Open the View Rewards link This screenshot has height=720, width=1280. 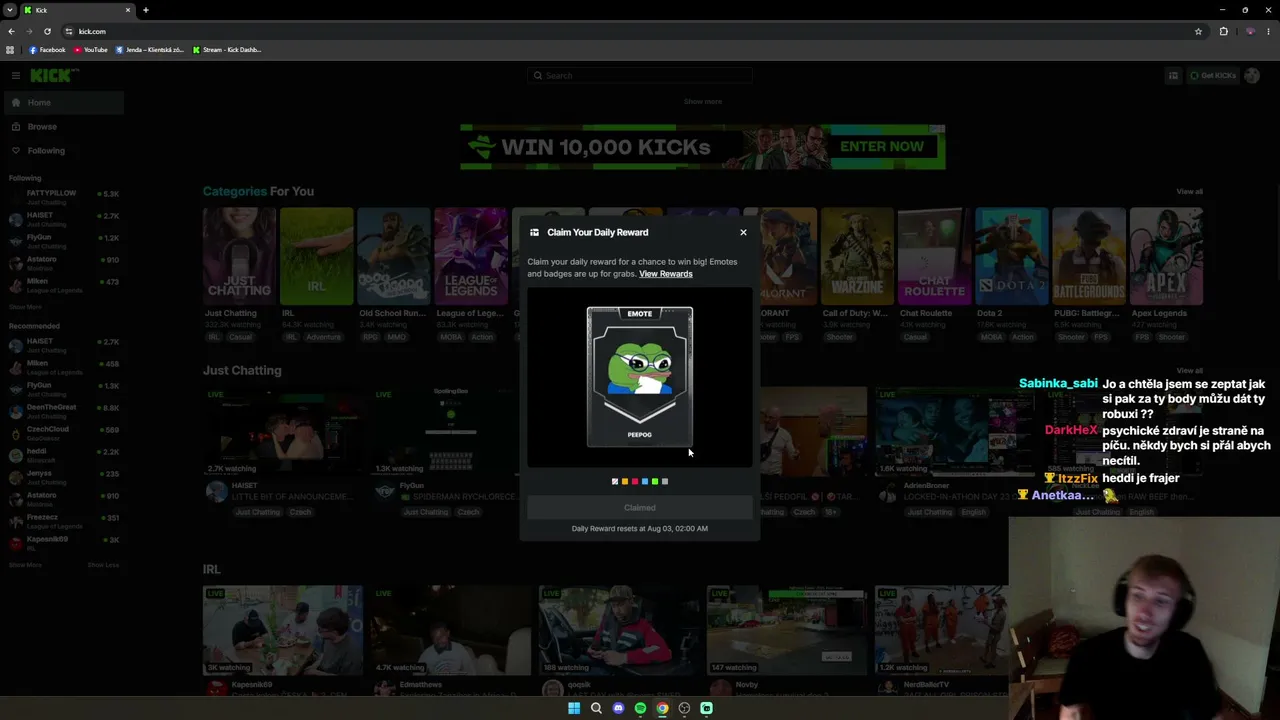[x=666, y=274]
